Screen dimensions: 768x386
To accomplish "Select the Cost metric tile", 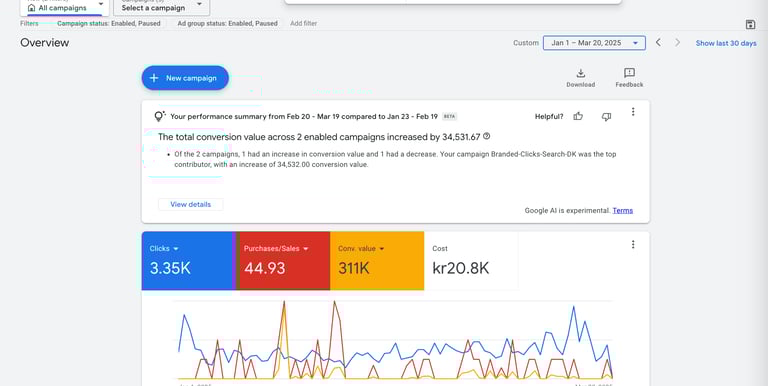I will click(x=471, y=261).
